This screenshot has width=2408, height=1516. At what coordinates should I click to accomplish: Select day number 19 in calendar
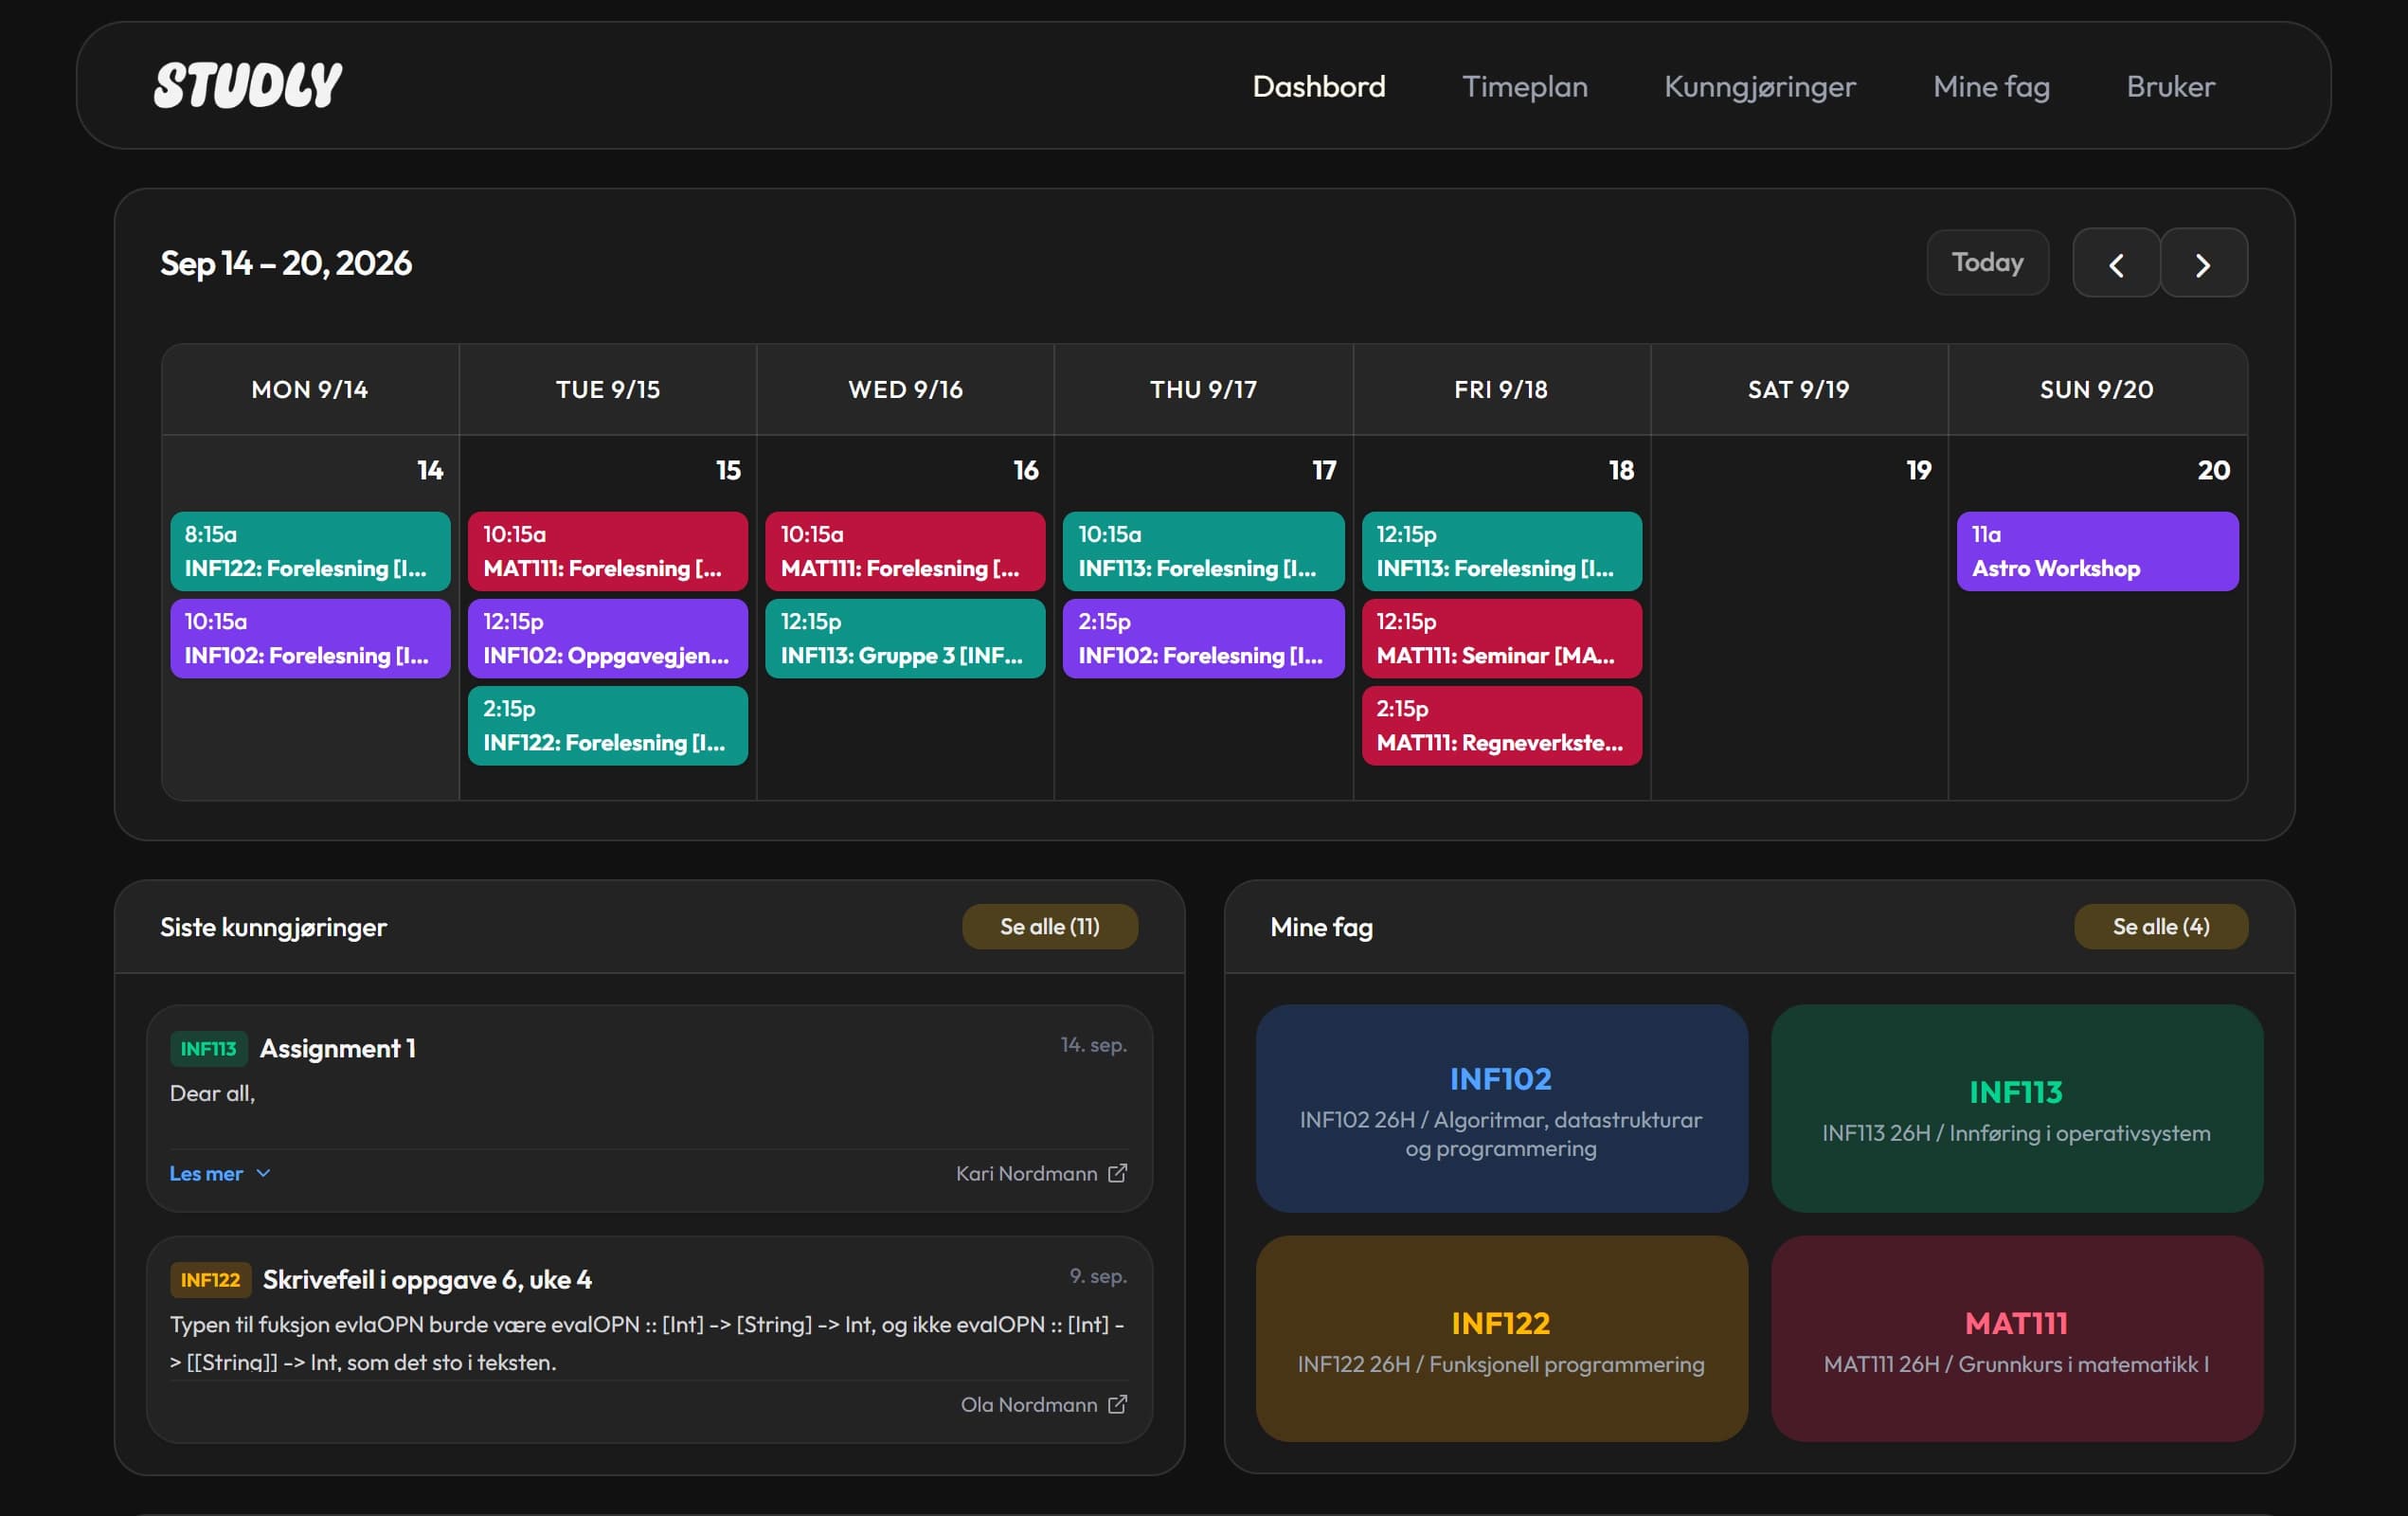[x=1918, y=470]
